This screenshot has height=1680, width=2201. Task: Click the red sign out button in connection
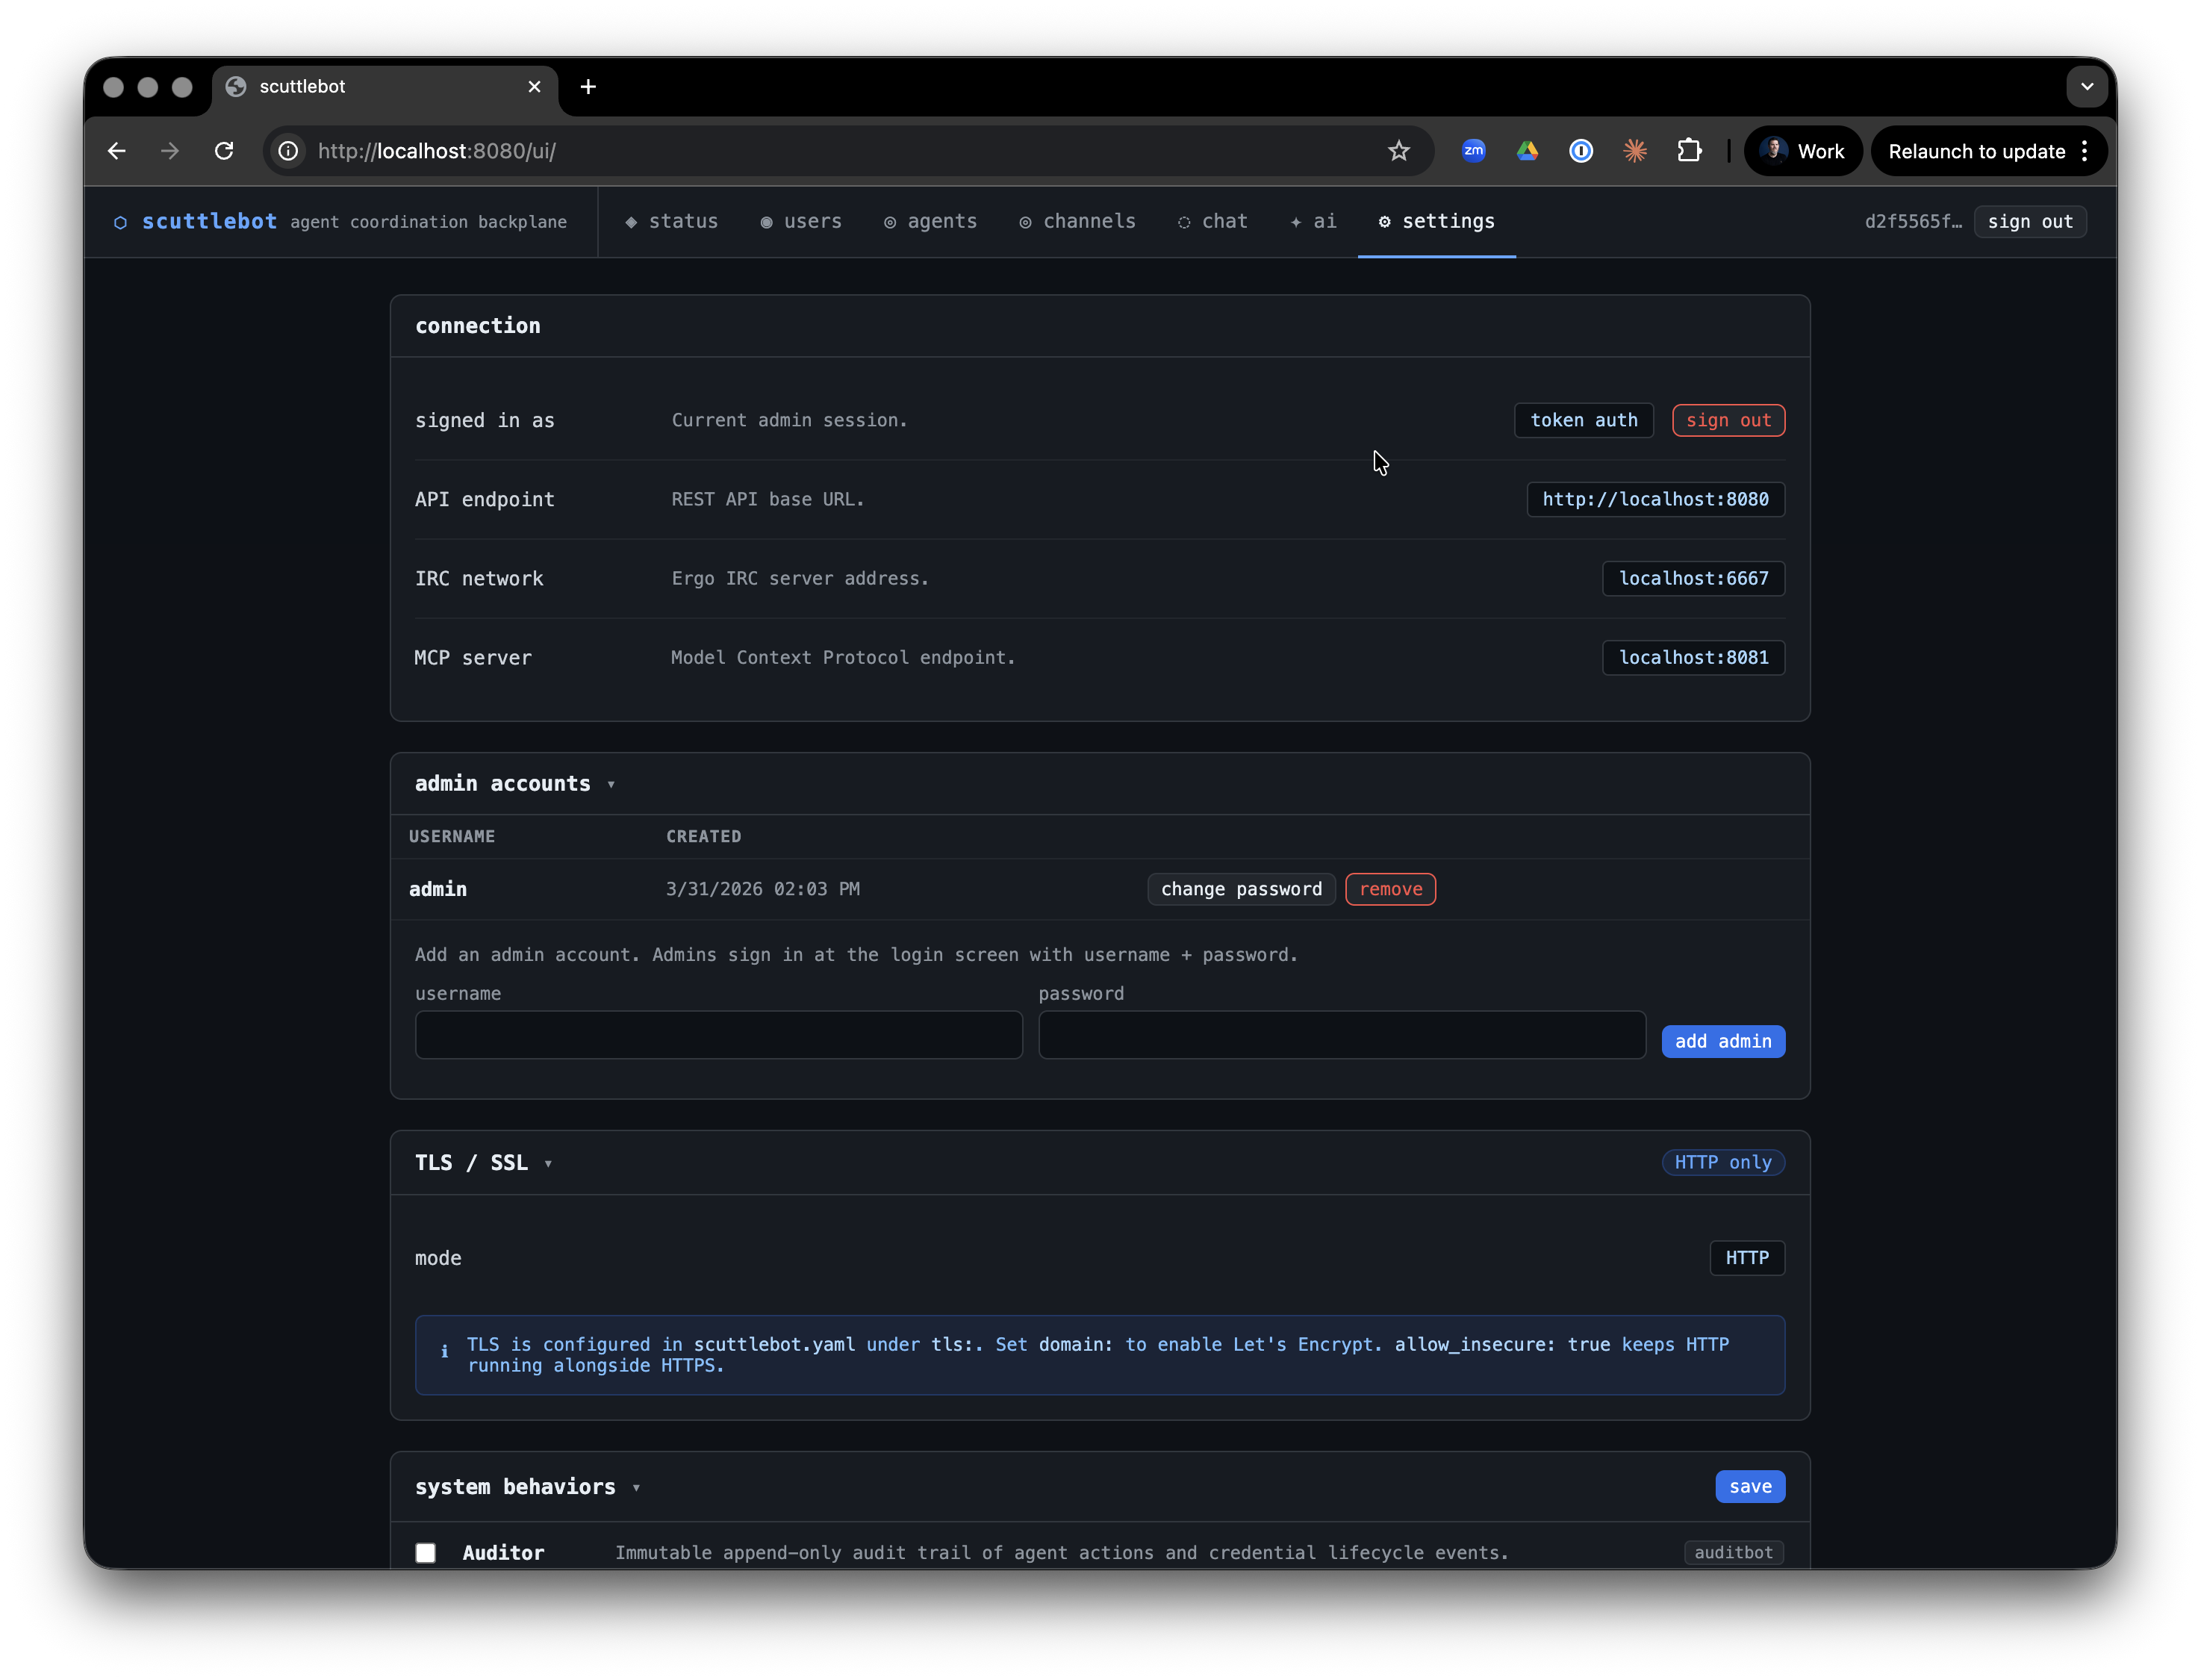(x=1728, y=420)
